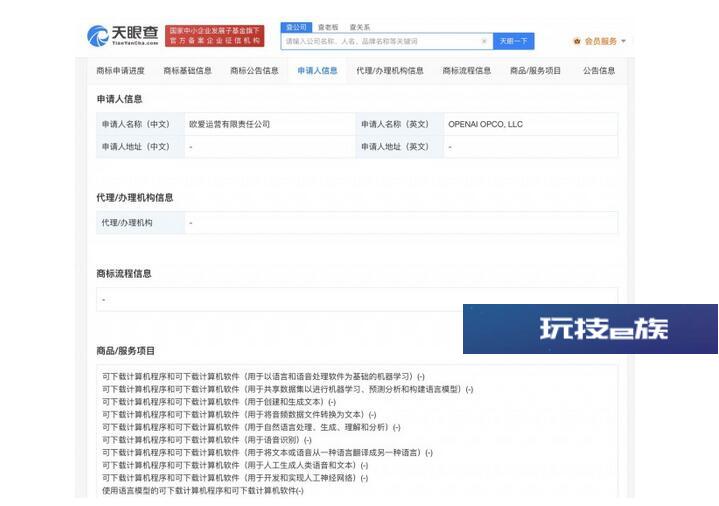719x506 pixels.
Task: Click the 商标流程信息 section heading
Action: point(124,274)
